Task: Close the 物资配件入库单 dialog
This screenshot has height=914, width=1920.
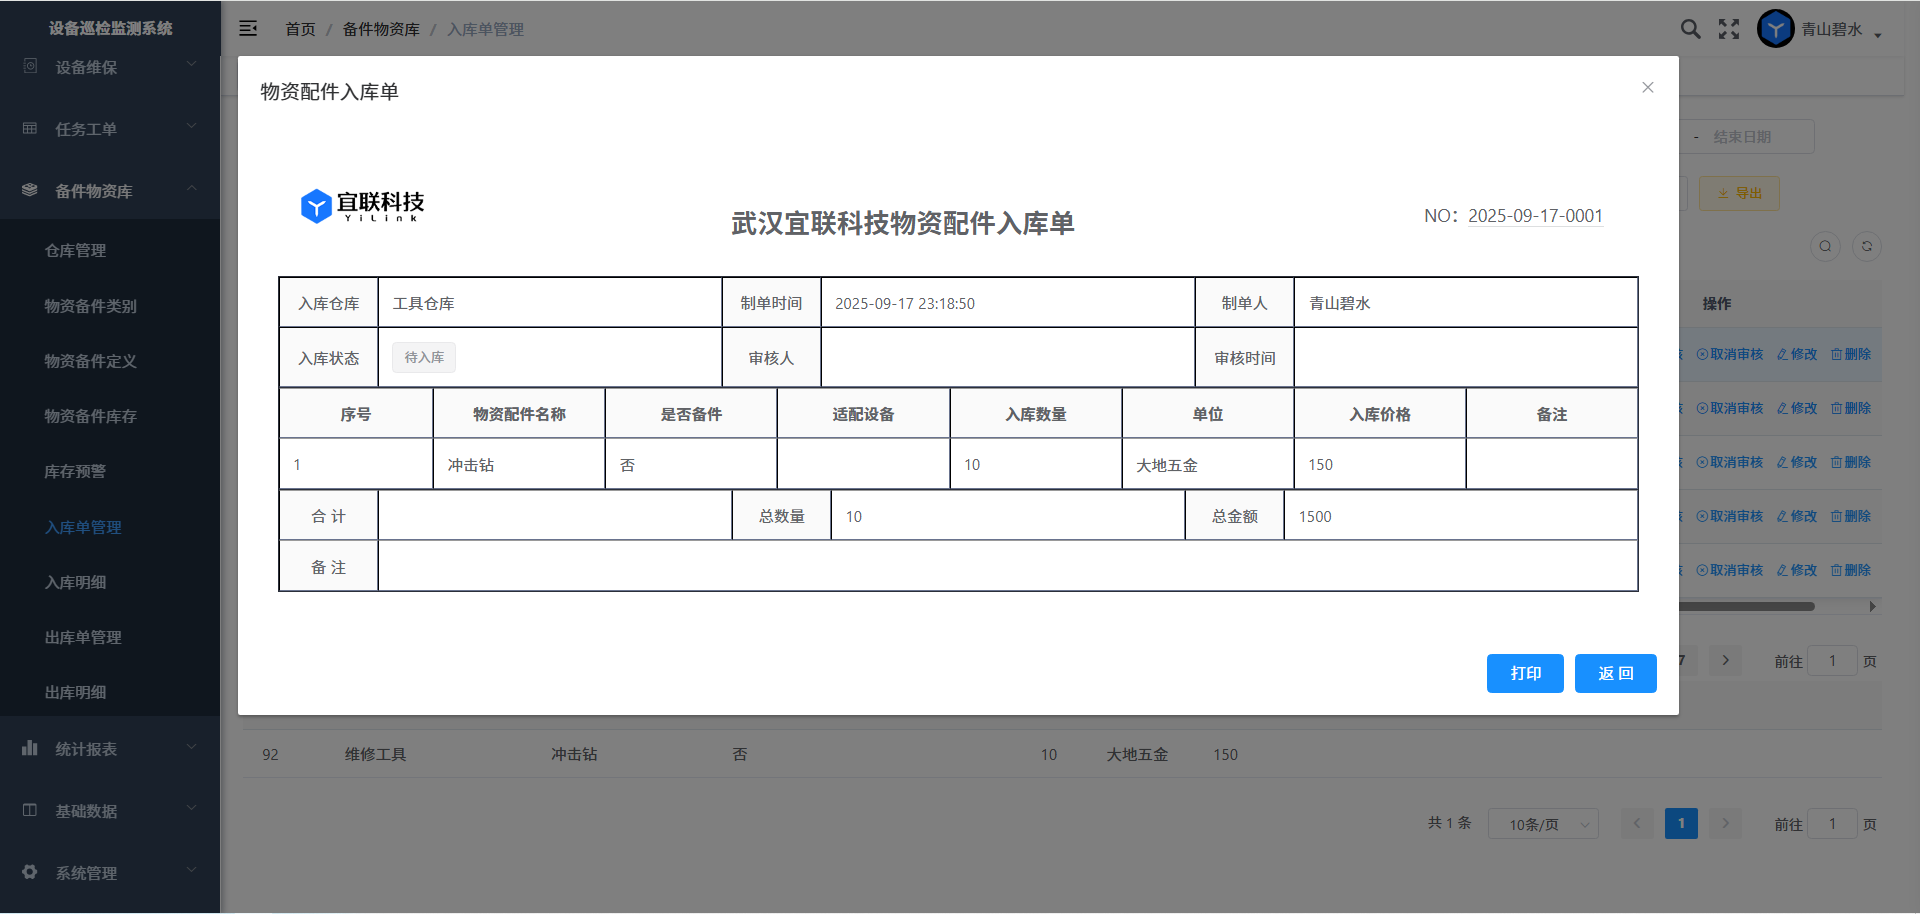Action: pos(1647,88)
